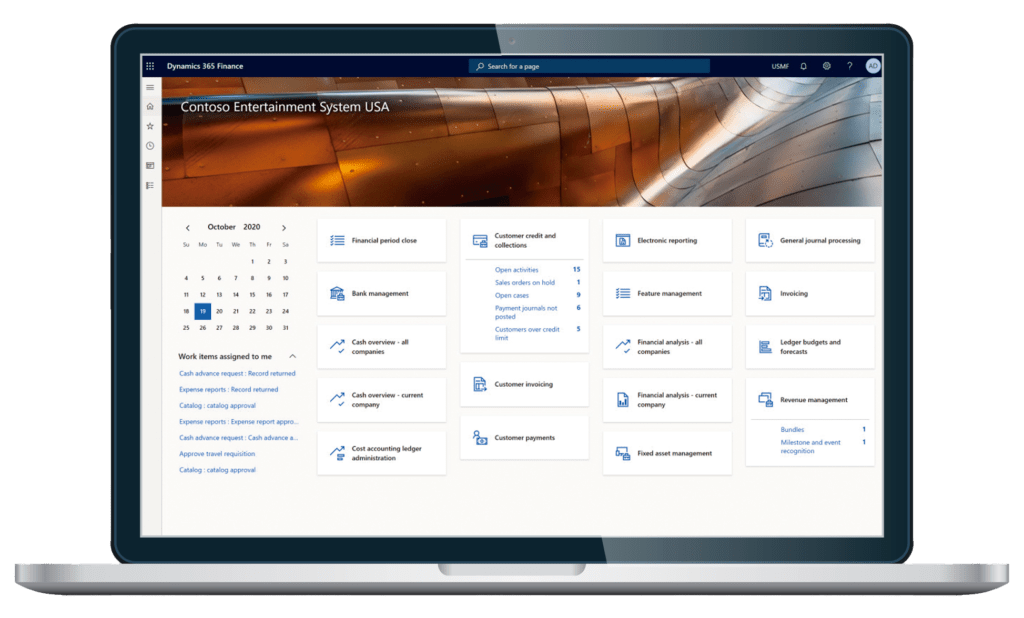Click the Search for a page field
The image size is (1024, 618).
coord(589,66)
